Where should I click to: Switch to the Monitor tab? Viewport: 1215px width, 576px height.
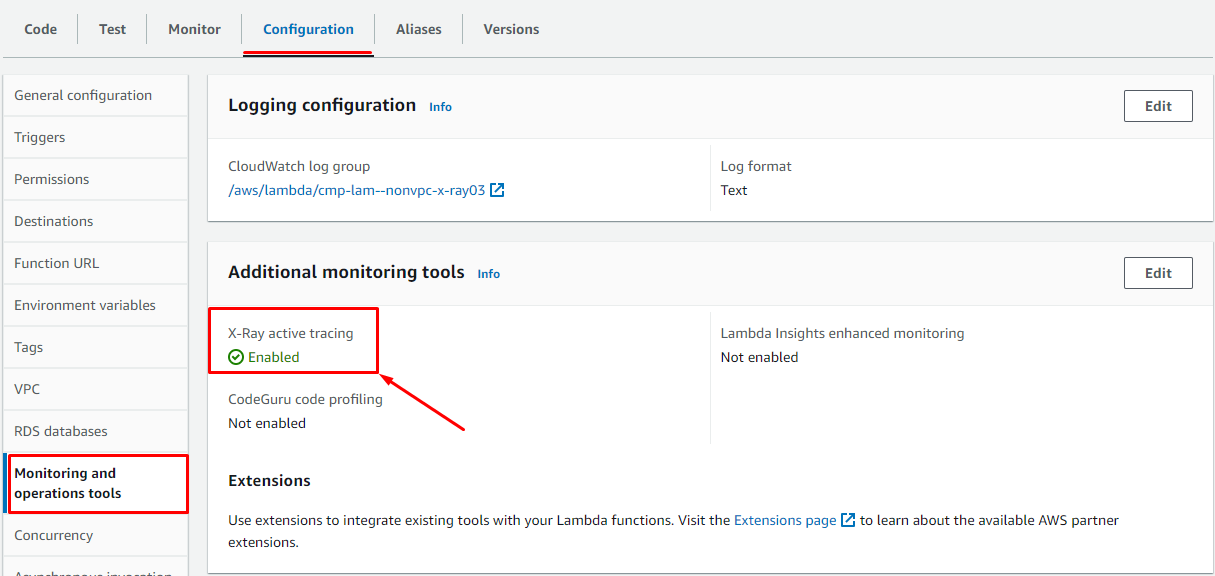pyautogui.click(x=194, y=29)
